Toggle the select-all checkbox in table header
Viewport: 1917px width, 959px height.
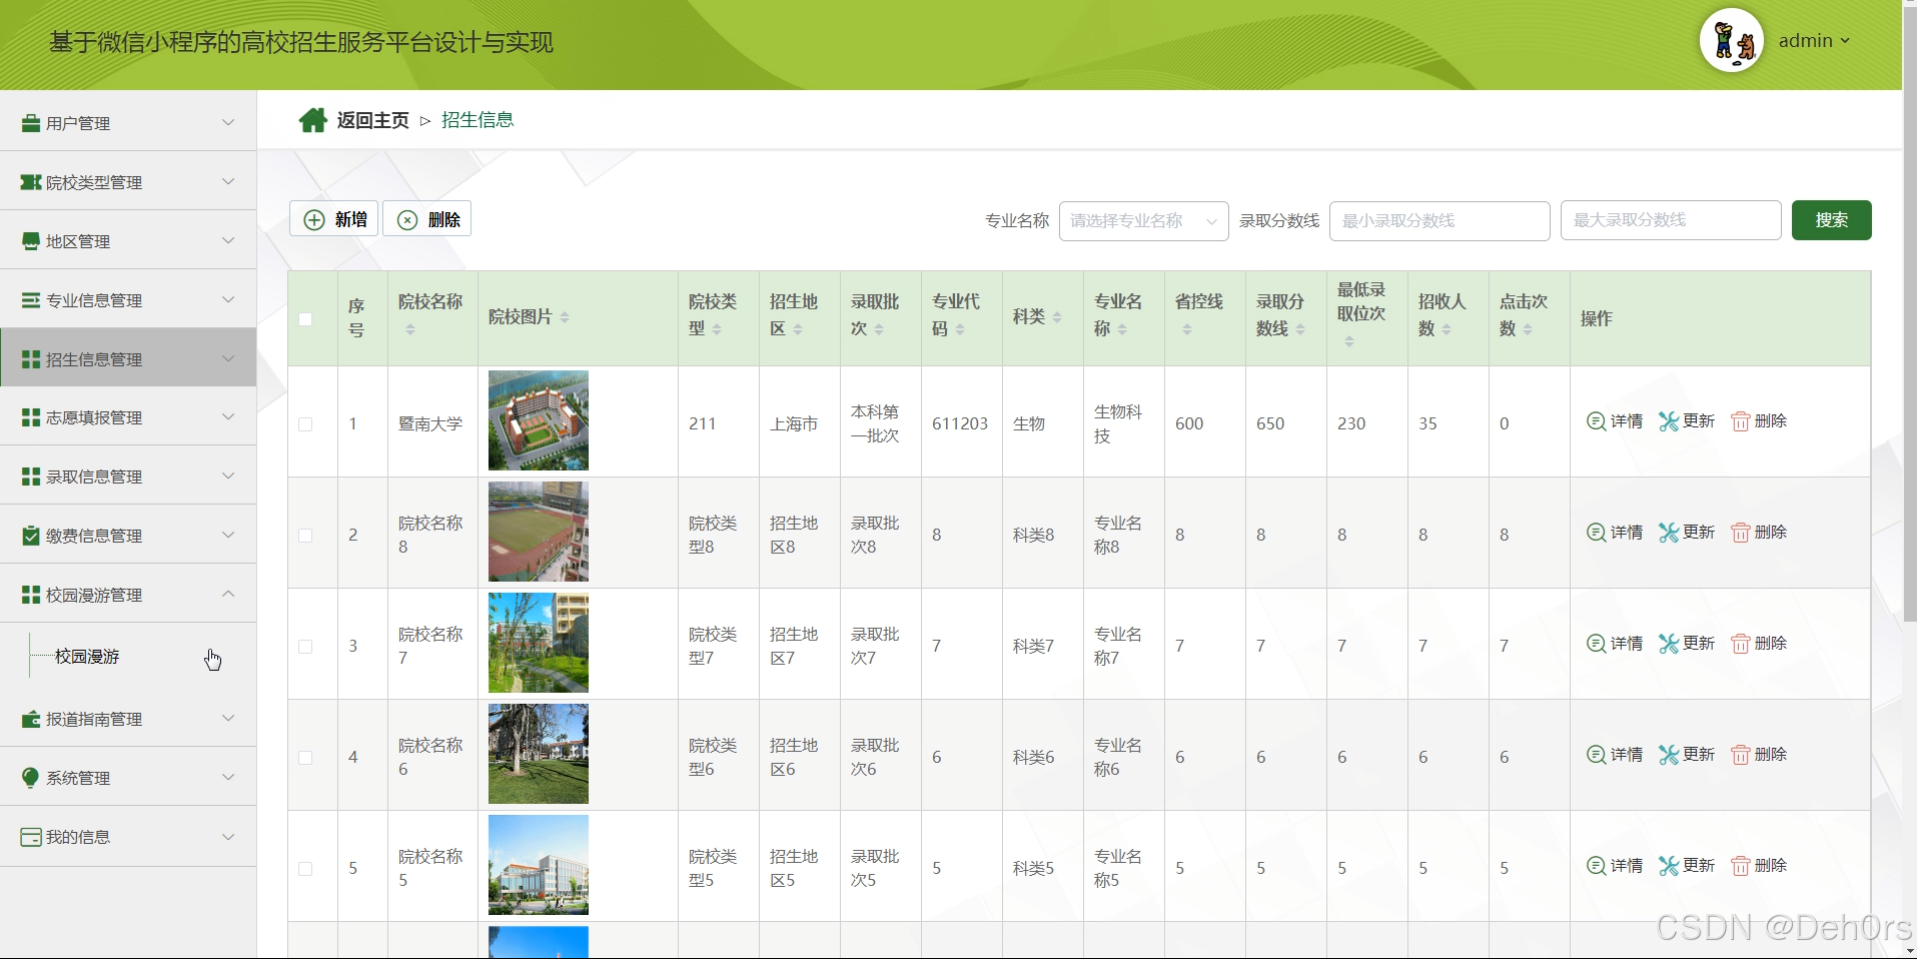pos(306,319)
